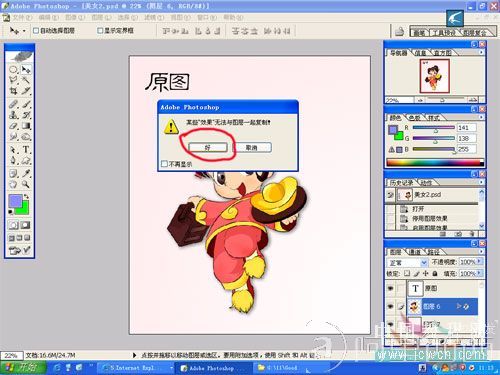Select the Eraser tool
Screen dimensions: 500x375
(13, 126)
